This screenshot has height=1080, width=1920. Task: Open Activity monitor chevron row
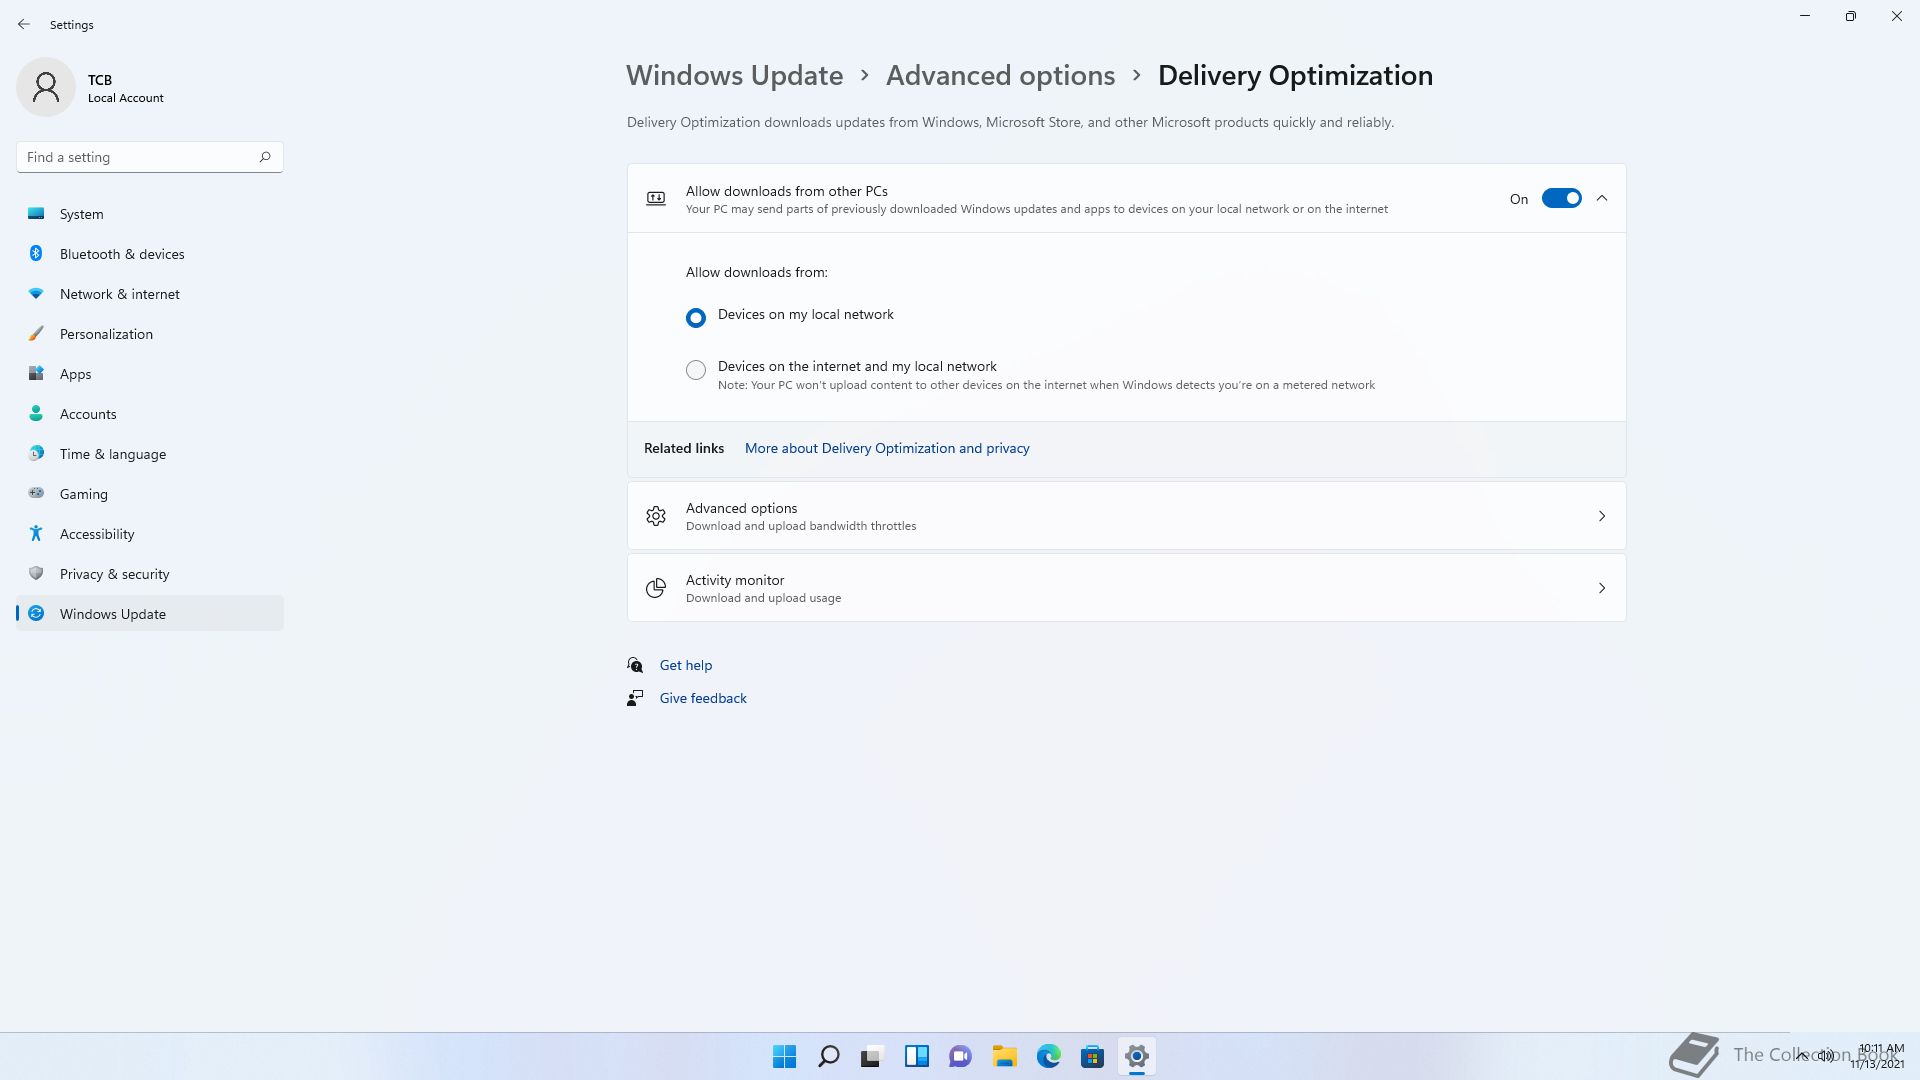point(1127,588)
